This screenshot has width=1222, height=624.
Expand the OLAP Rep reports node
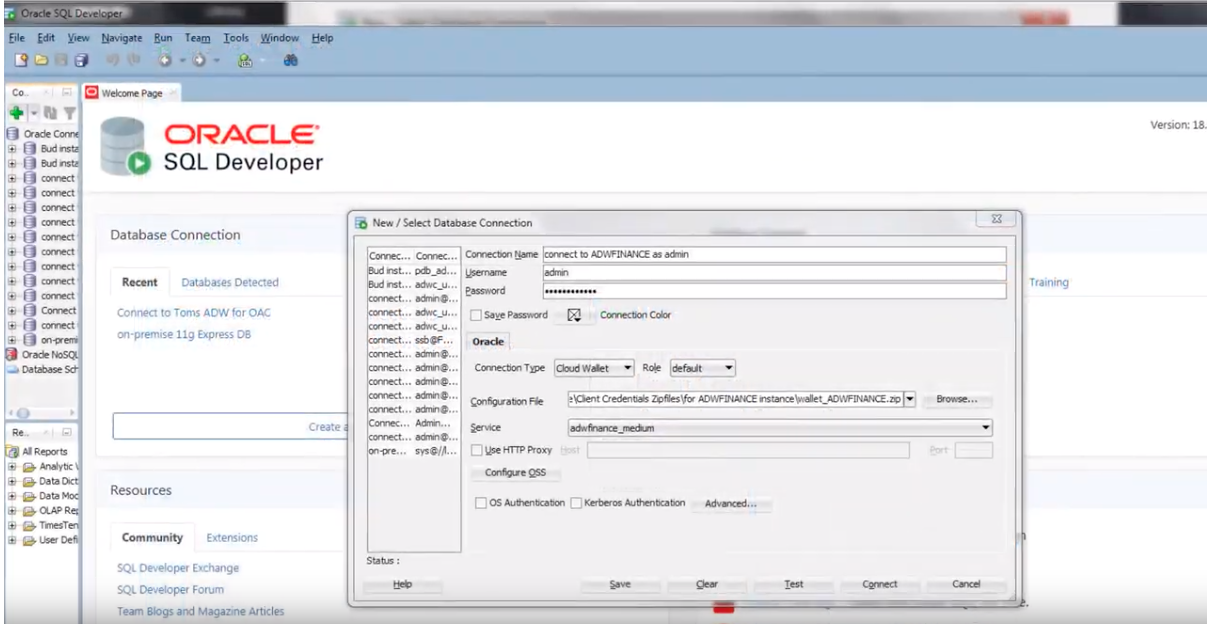click(x=12, y=510)
